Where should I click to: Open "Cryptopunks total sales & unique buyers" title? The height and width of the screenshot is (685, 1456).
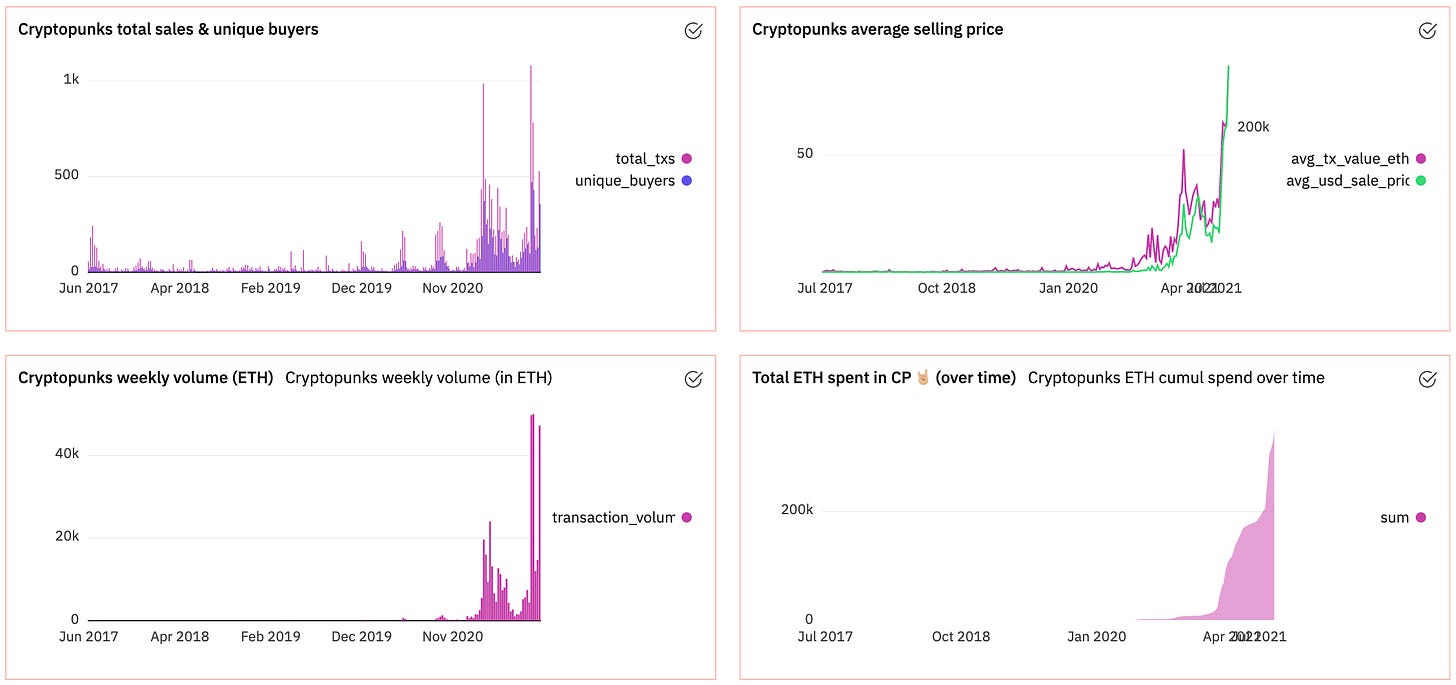coord(168,30)
